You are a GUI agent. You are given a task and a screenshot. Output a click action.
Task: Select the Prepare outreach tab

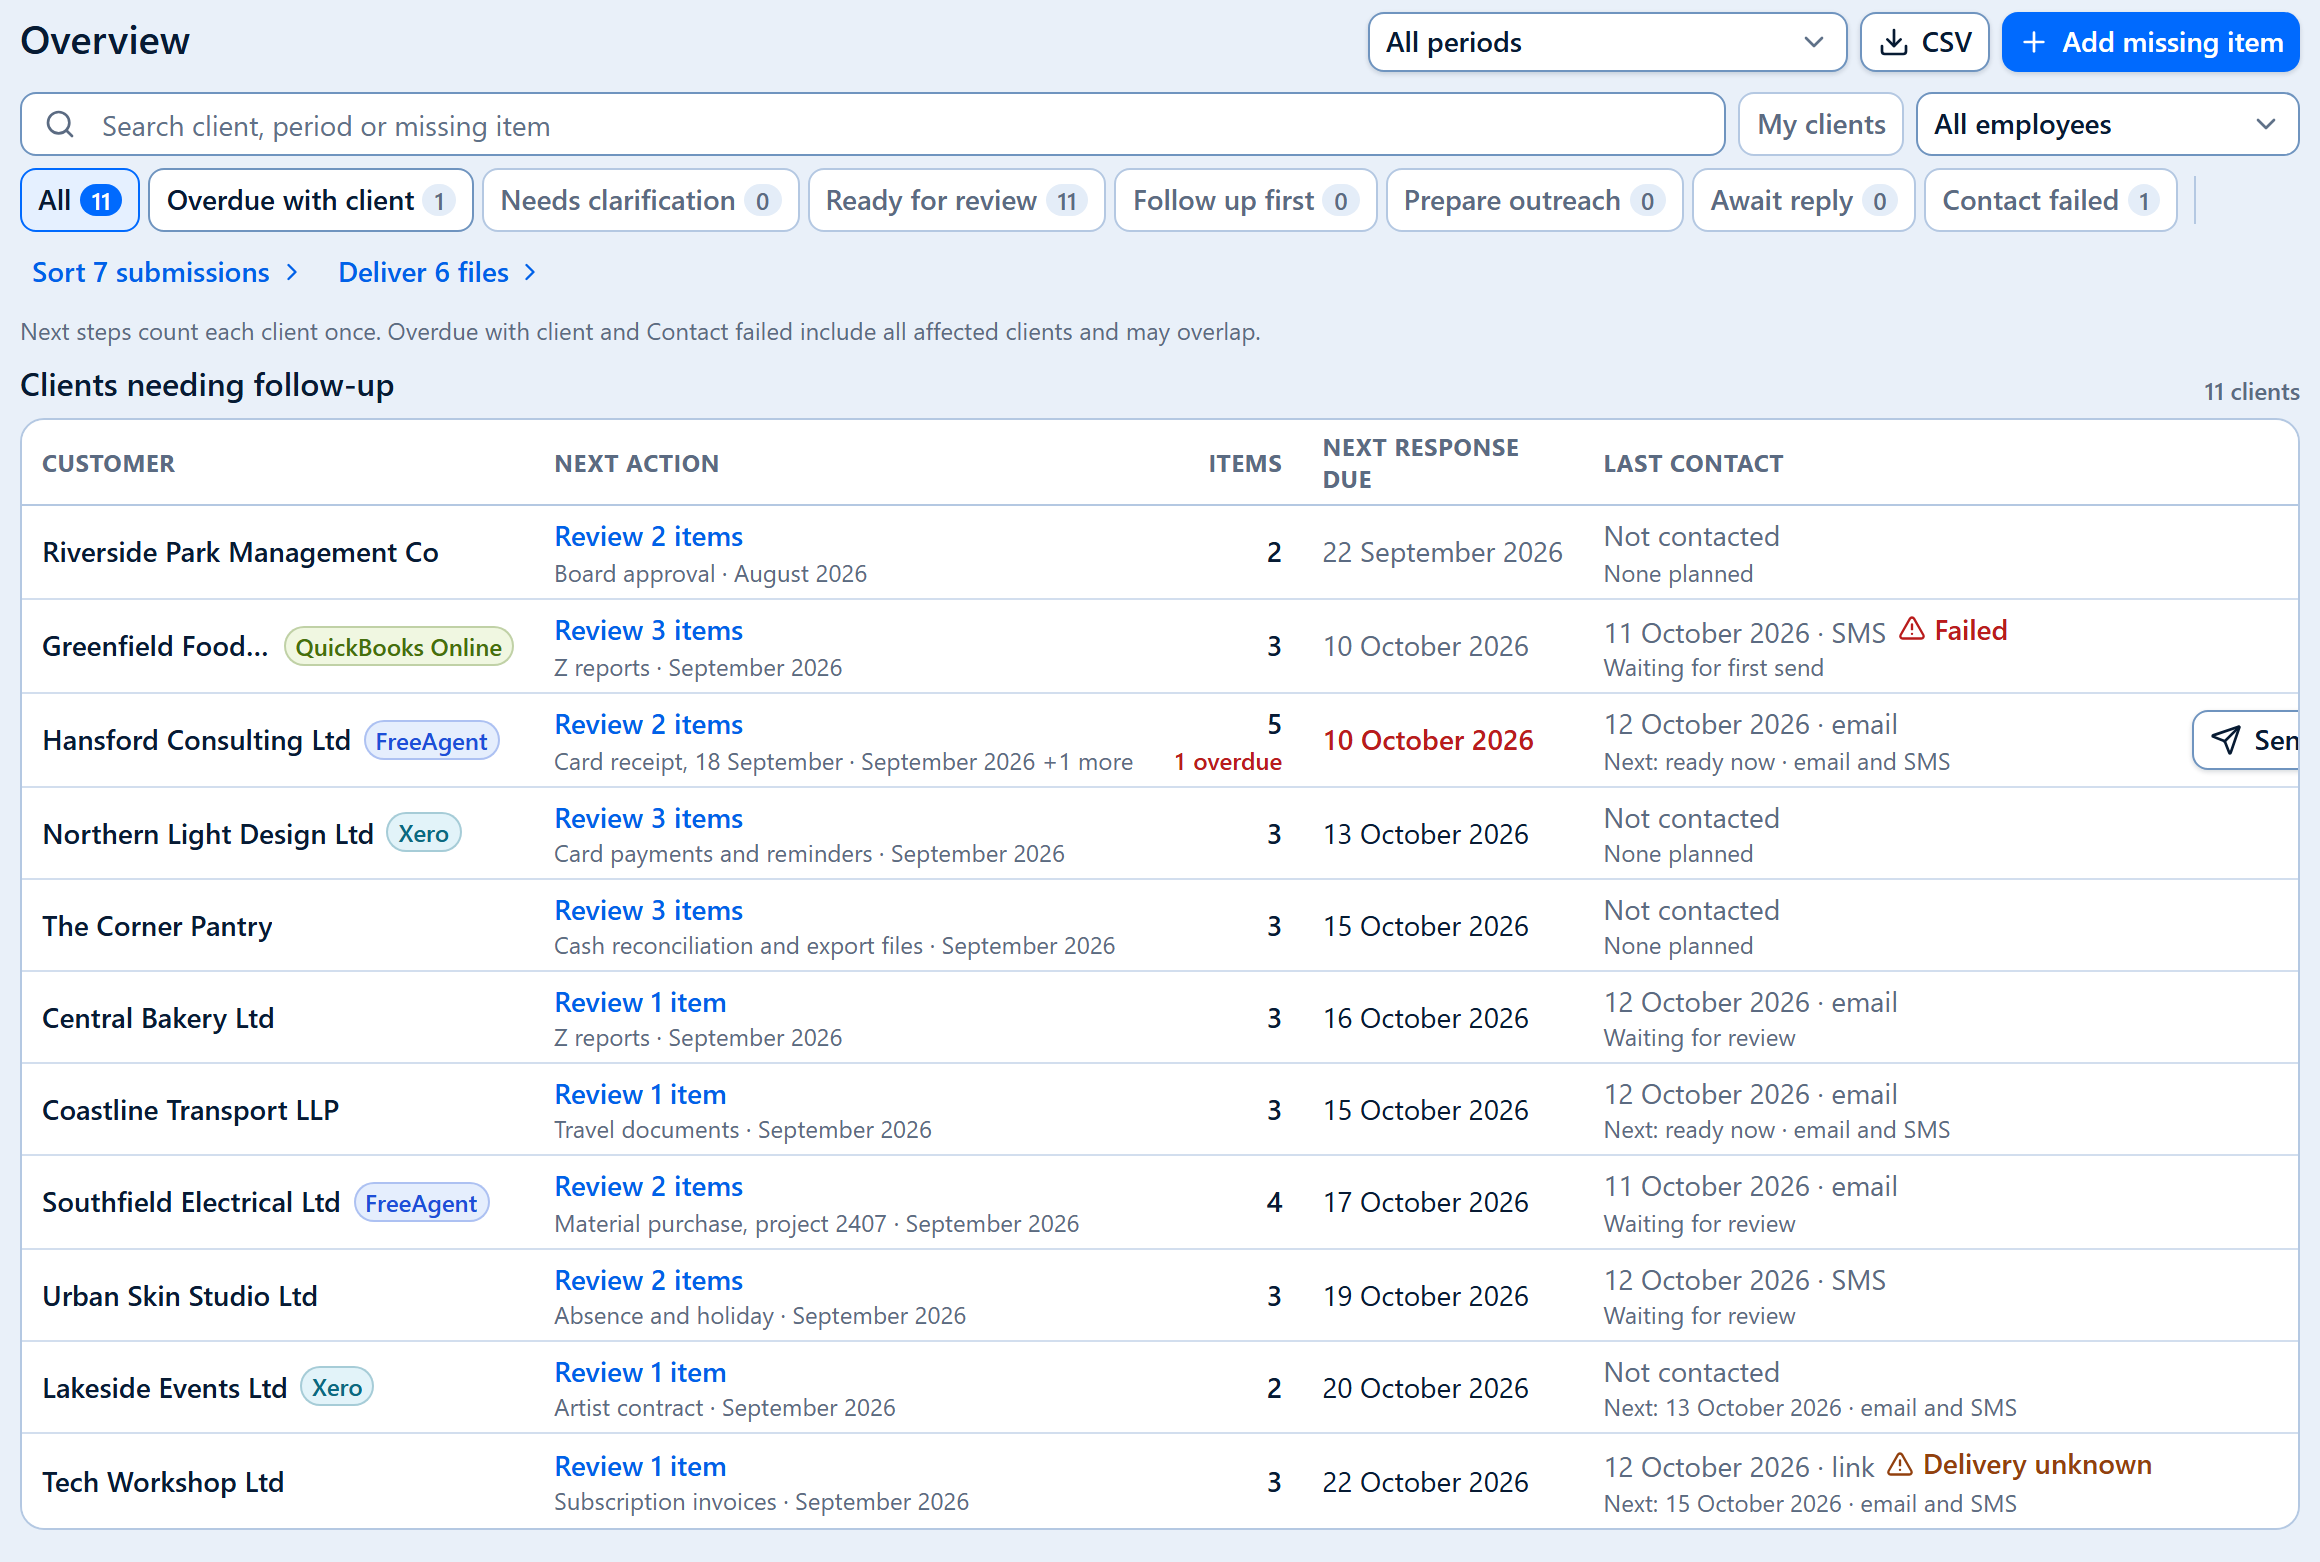point(1534,200)
